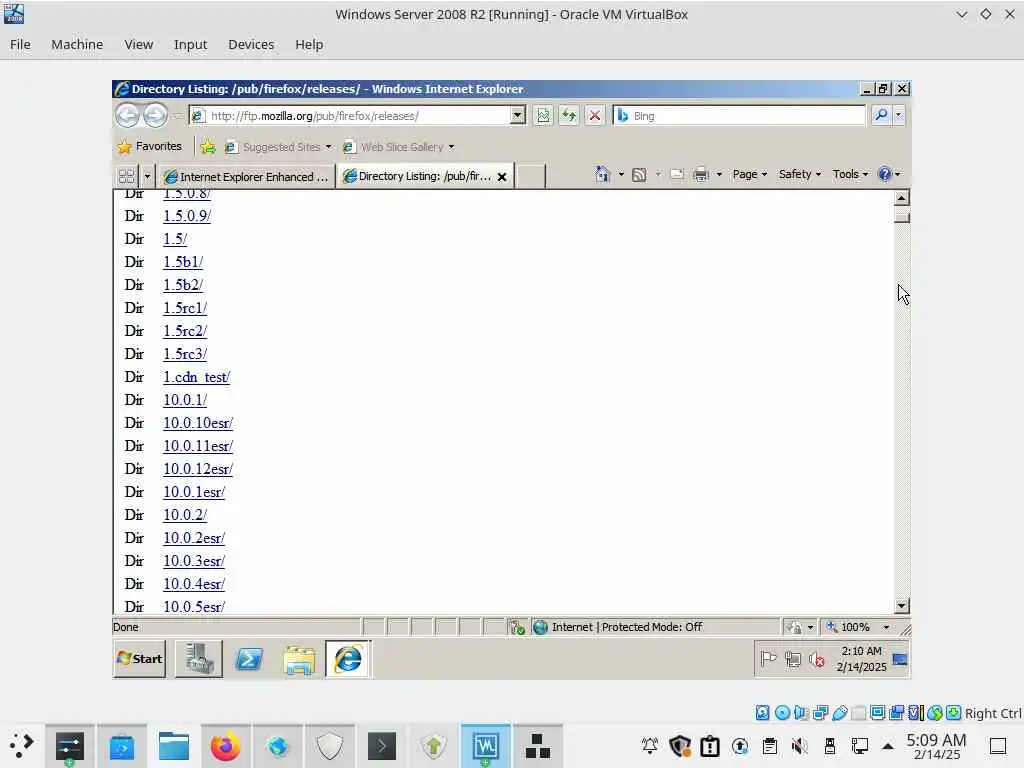Click the search magnifier button
1024x768 pixels.
click(x=881, y=115)
